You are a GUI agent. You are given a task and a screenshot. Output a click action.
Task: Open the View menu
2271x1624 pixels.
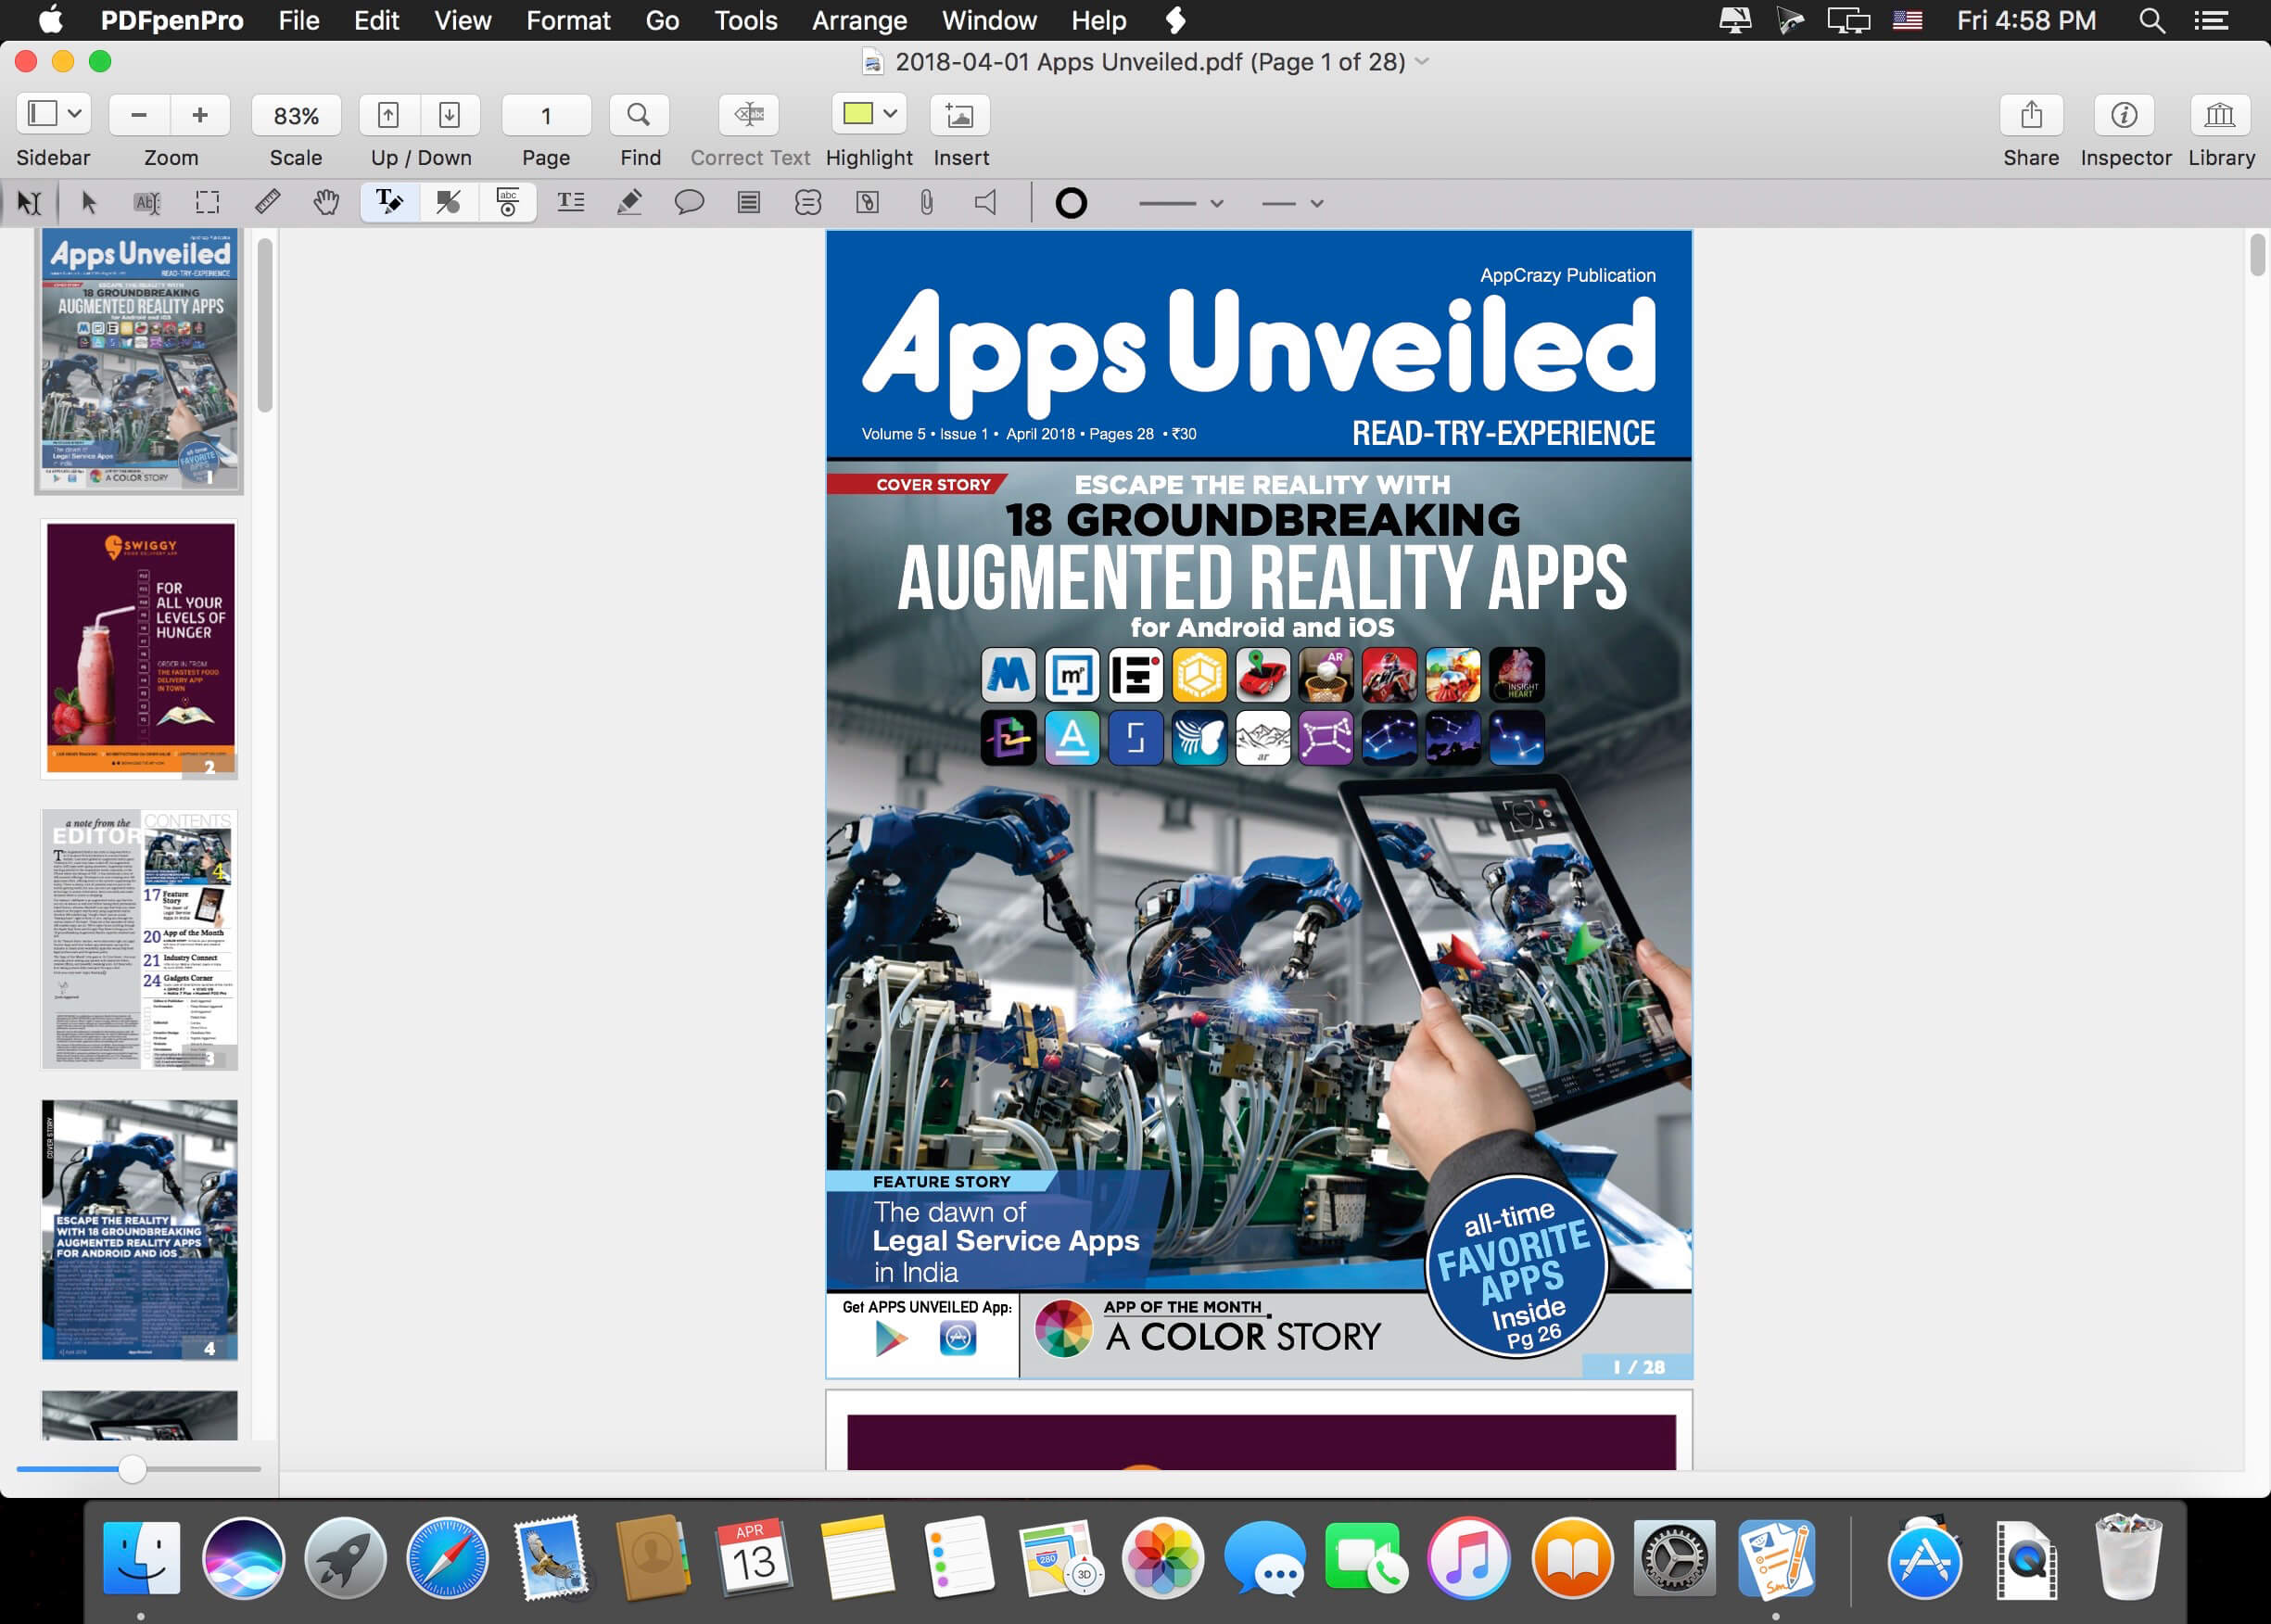(463, 20)
